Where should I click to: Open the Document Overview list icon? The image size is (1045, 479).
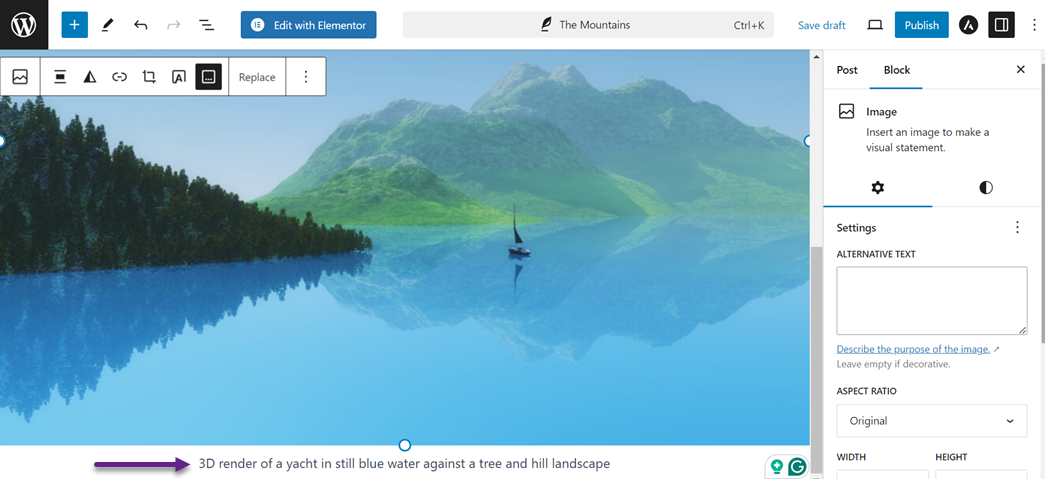(x=207, y=25)
